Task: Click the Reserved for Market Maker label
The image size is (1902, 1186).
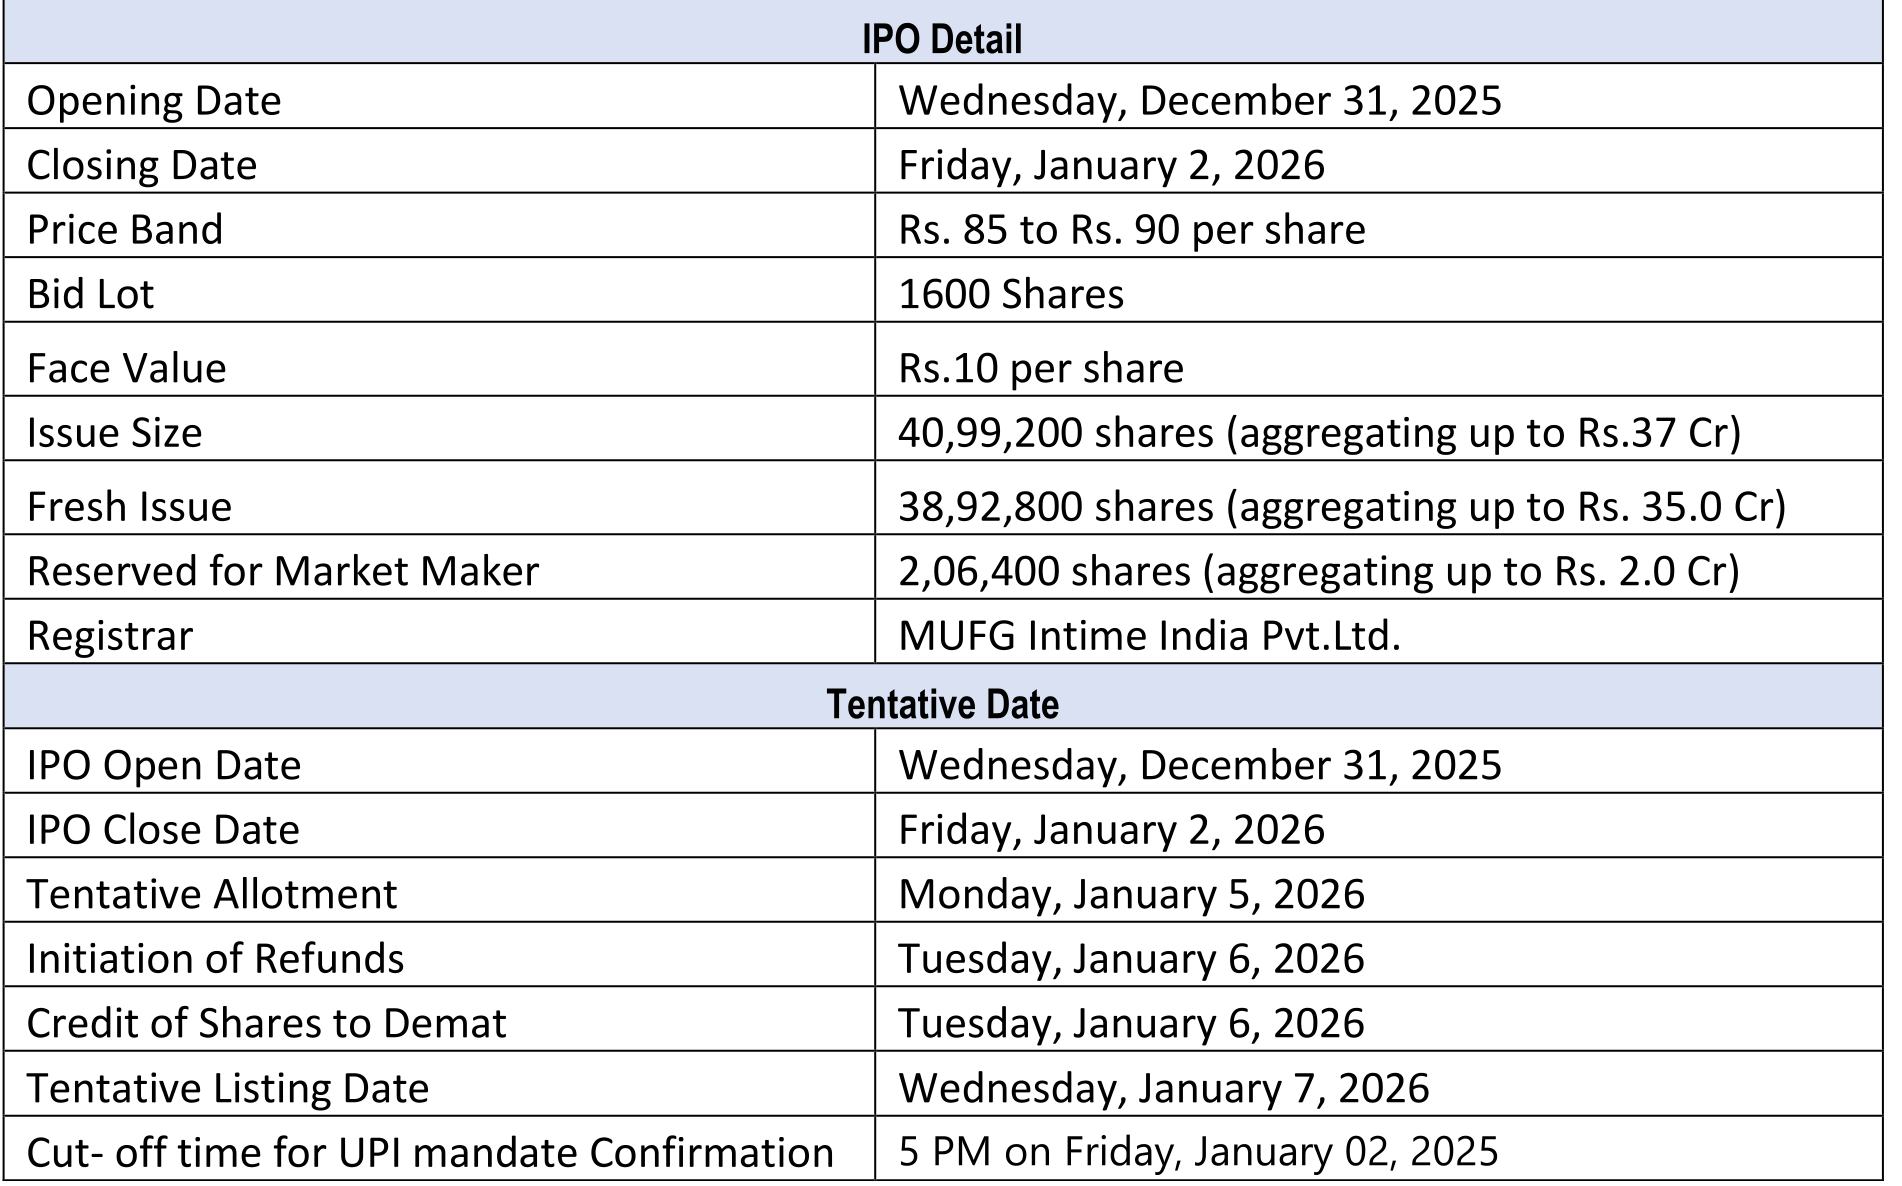Action: pyautogui.click(x=283, y=571)
